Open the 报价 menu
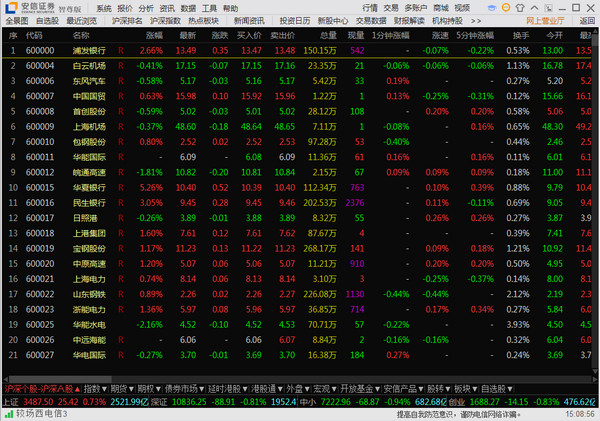Screen dimensions: 600x421 click(125, 8)
